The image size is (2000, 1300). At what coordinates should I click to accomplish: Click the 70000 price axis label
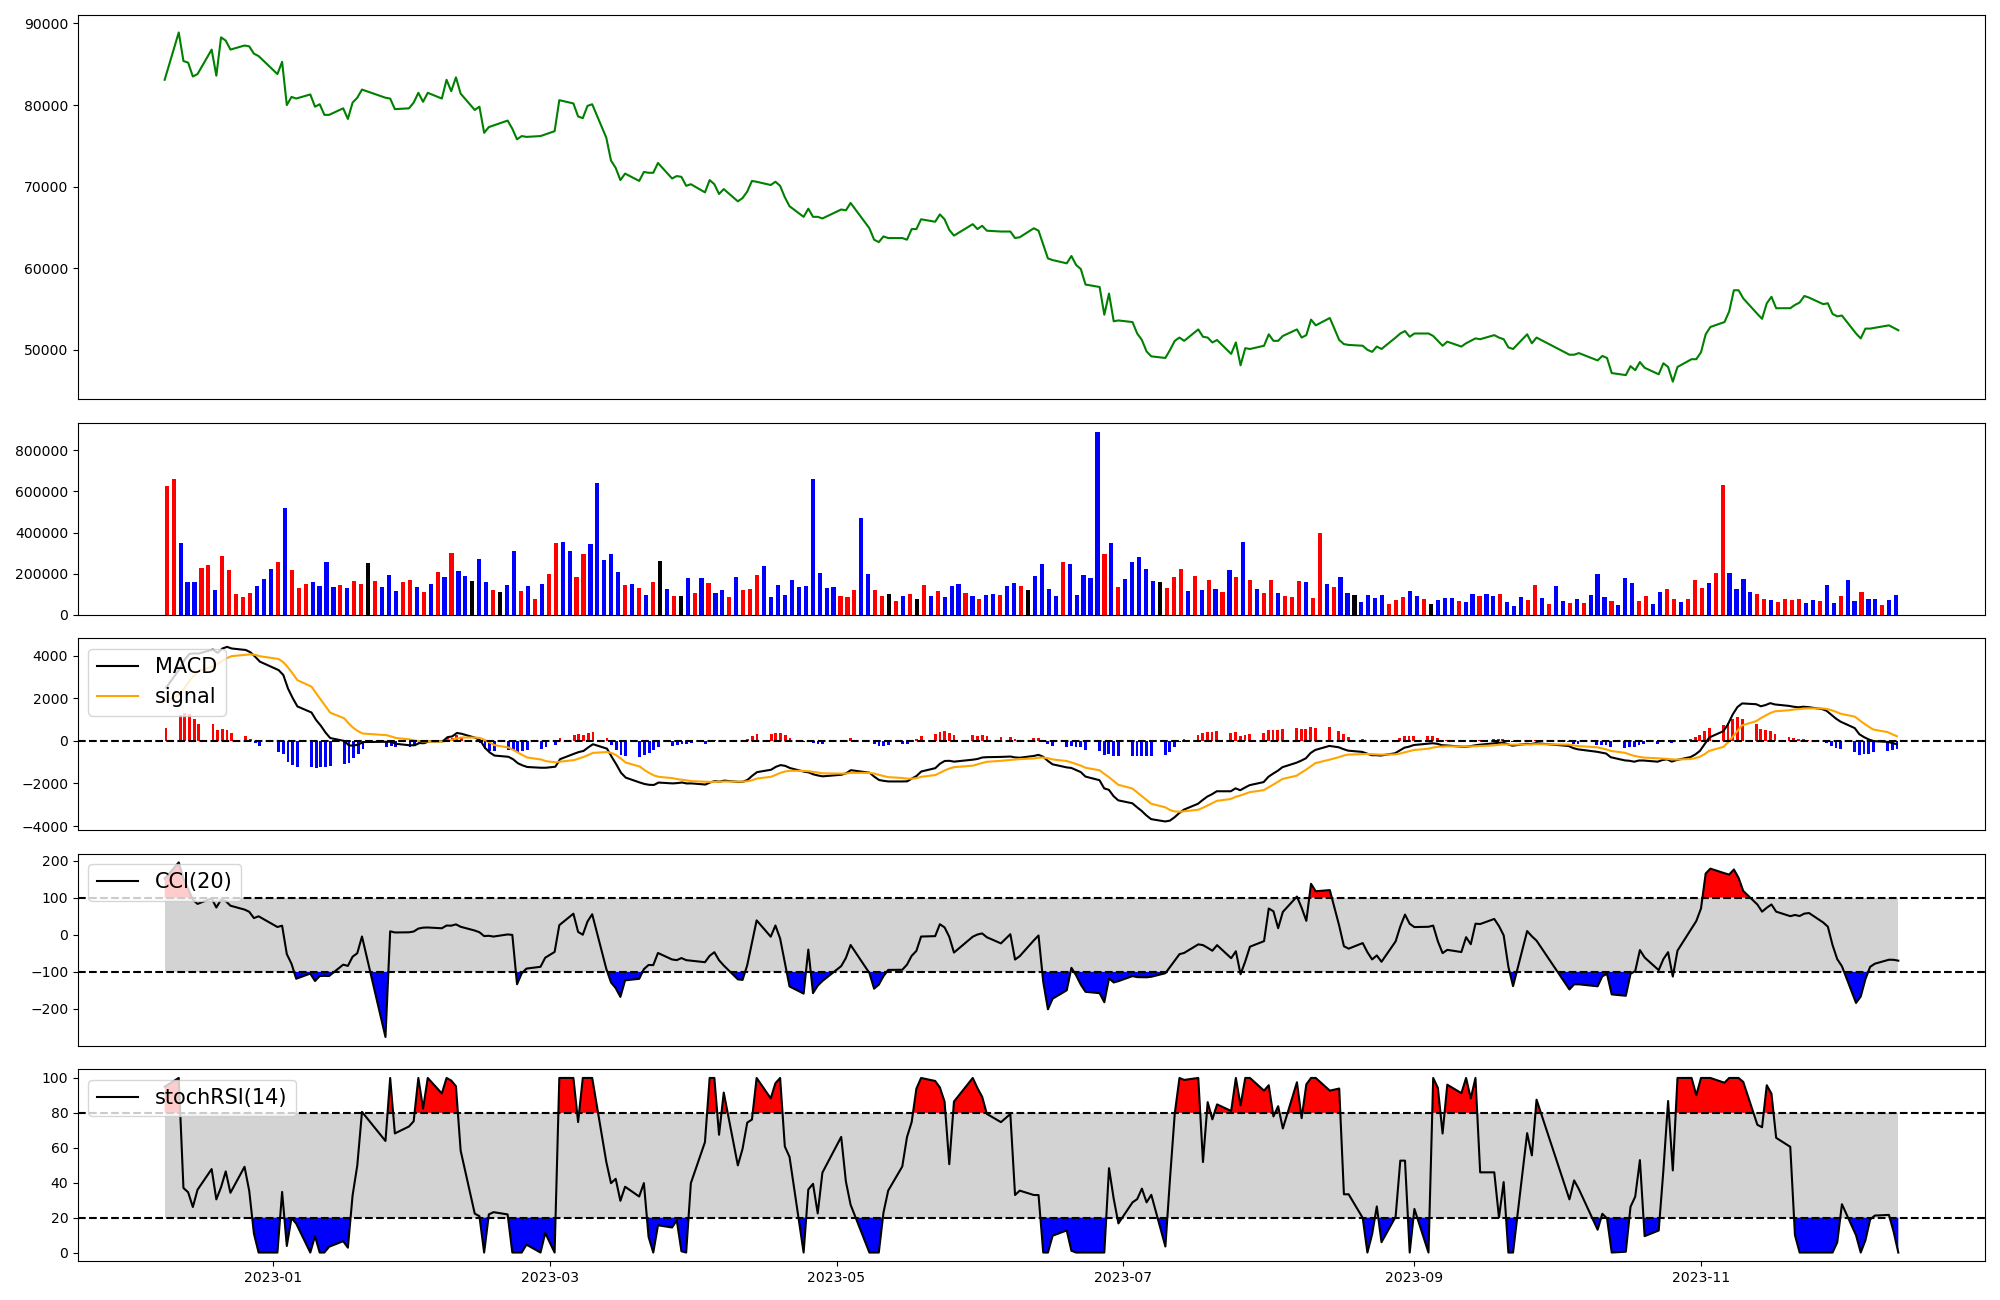coord(44,187)
